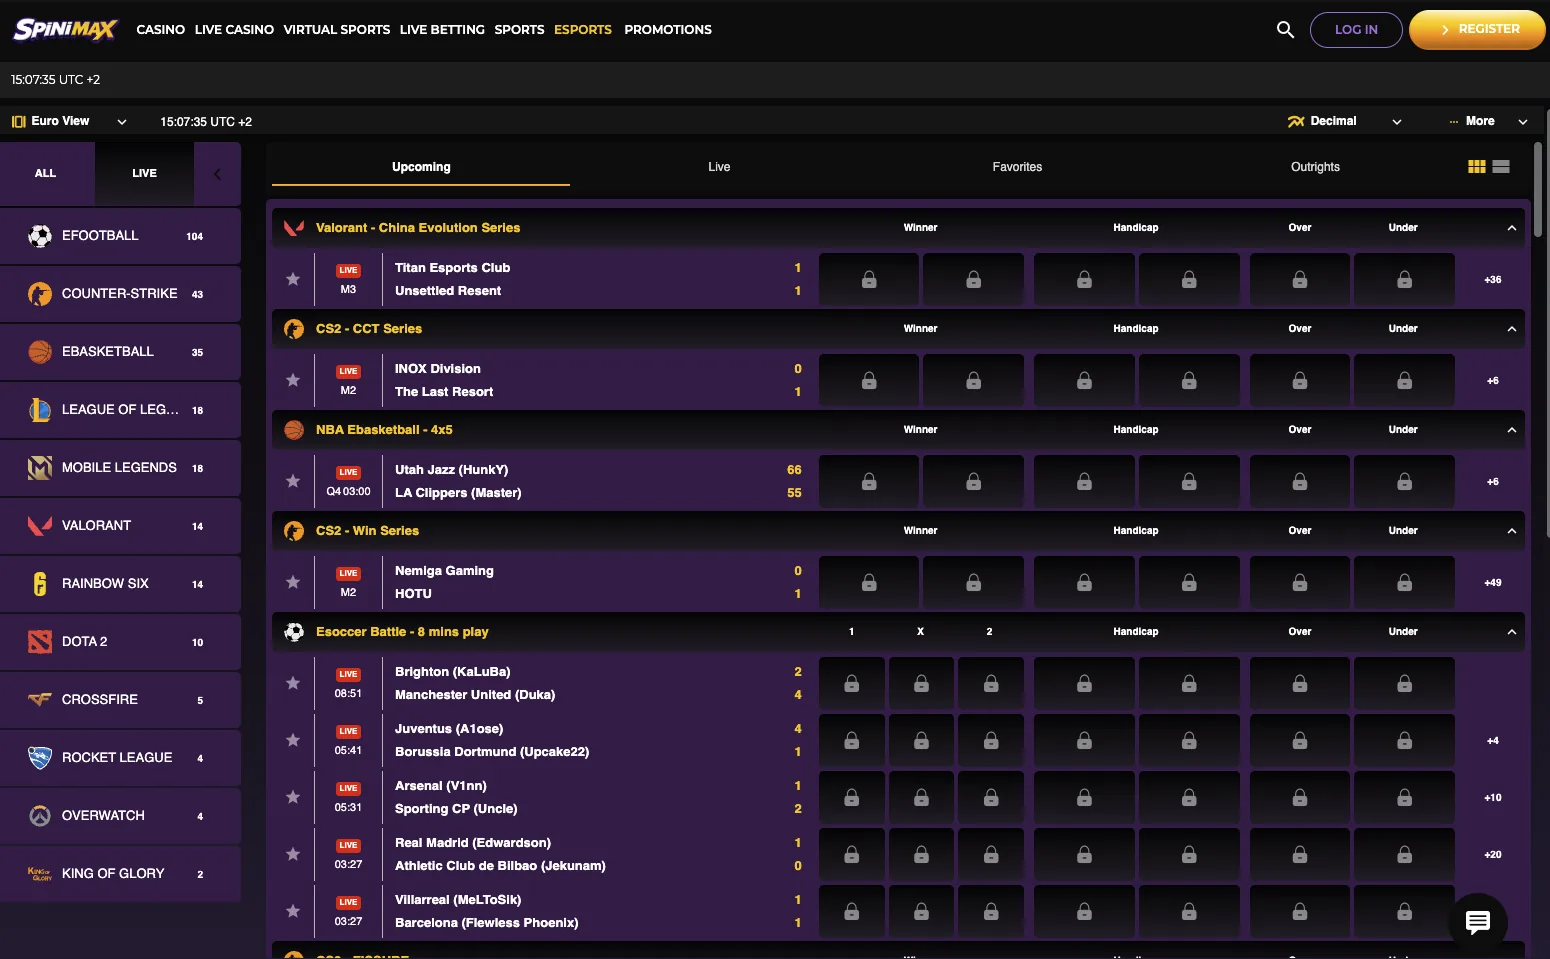The image size is (1550, 959).
Task: Open the Decimal odds format dropdown
Action: pyautogui.click(x=1345, y=121)
